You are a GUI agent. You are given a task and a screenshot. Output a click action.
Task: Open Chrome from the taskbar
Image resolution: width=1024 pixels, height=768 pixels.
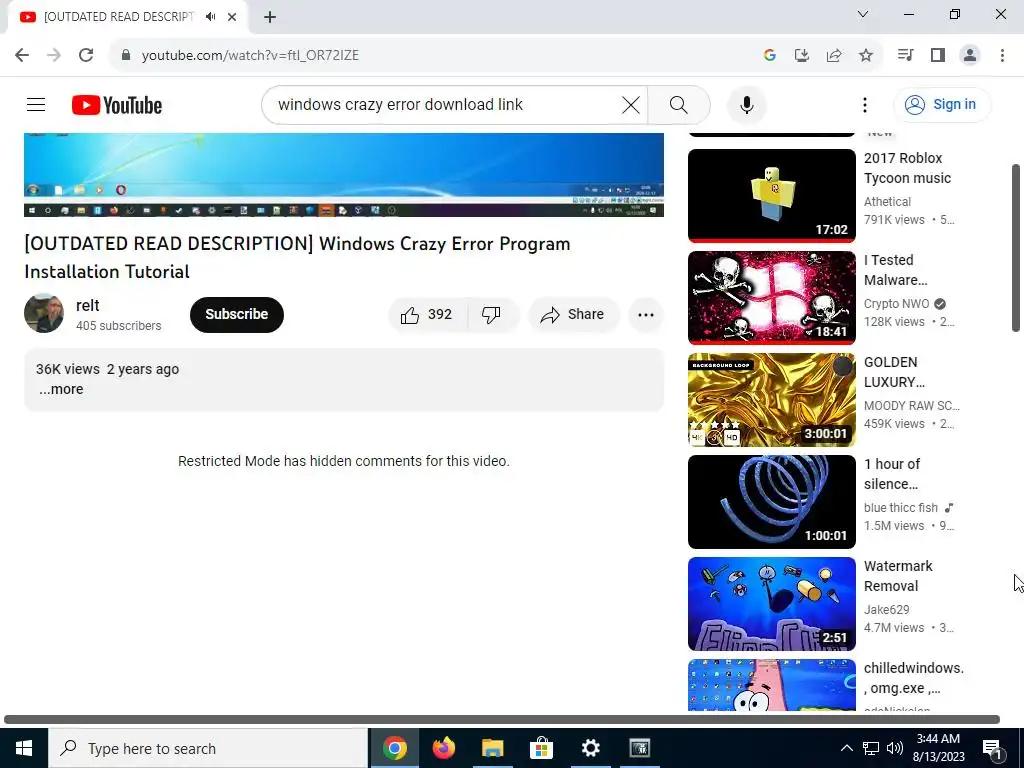(x=394, y=748)
